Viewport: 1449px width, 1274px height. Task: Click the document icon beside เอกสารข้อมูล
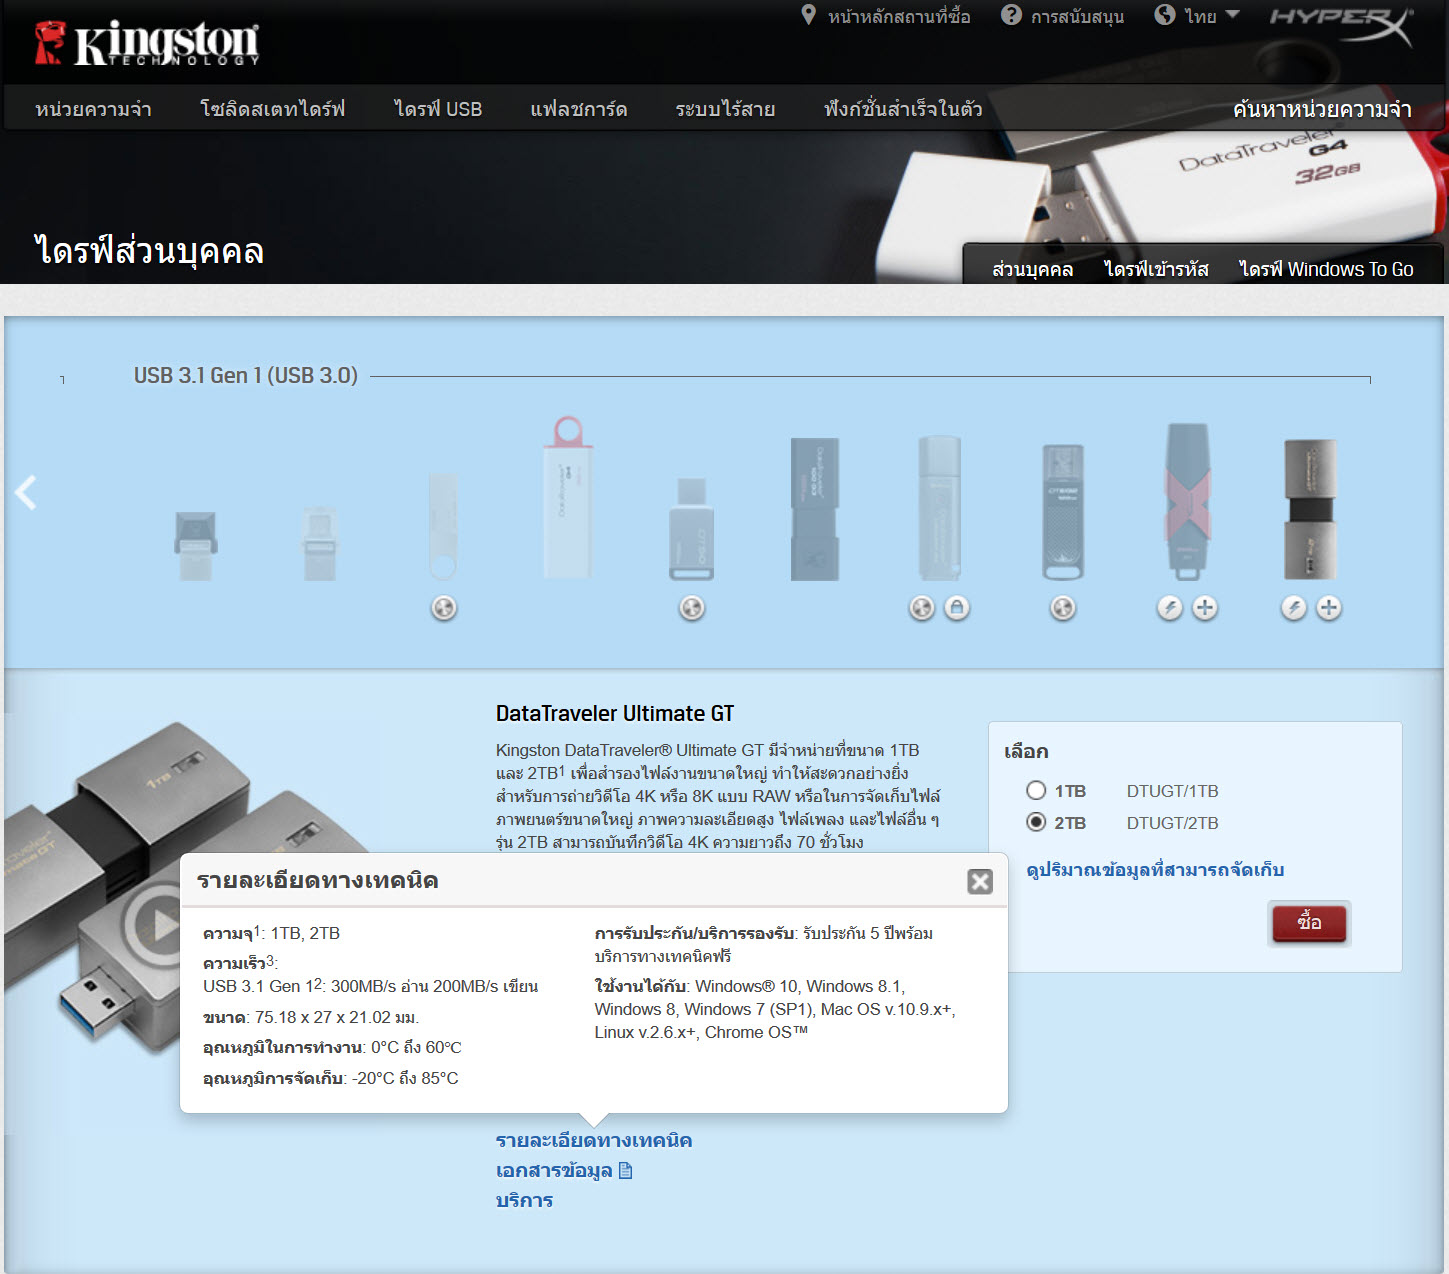pyautogui.click(x=626, y=1170)
